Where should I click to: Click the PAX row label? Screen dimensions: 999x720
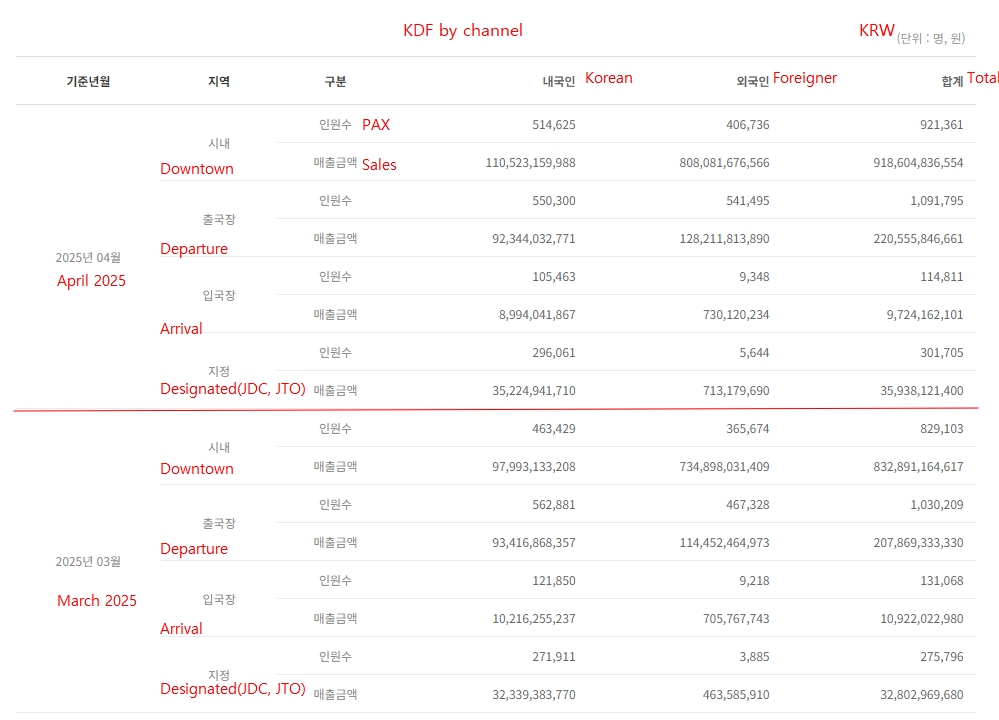(x=376, y=125)
